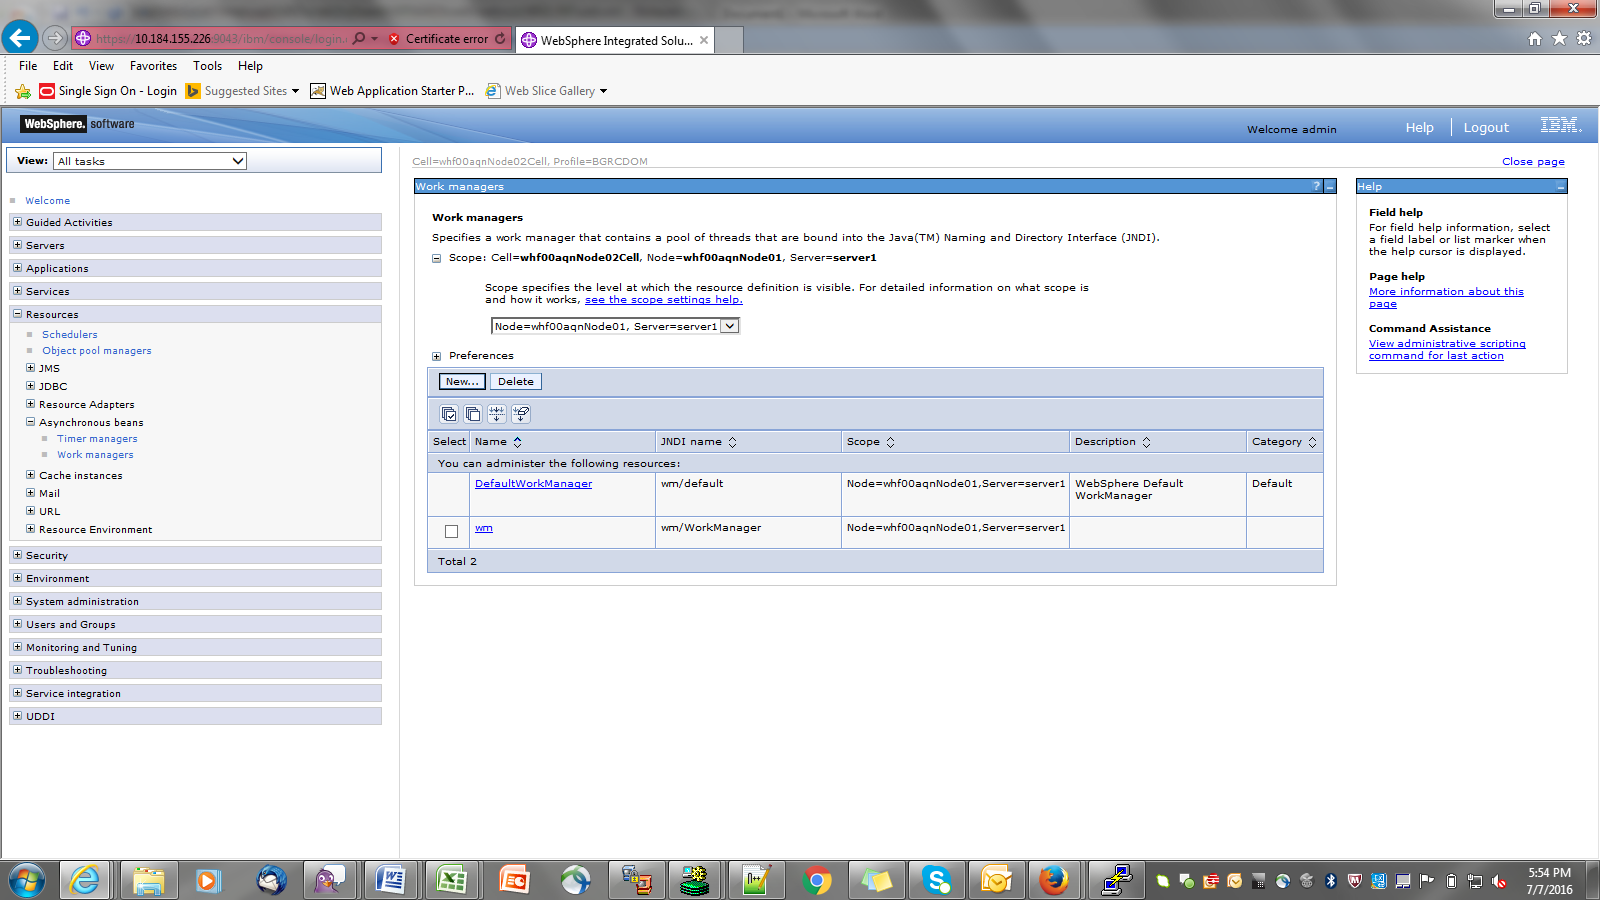Click the Welcome link in navigation

[47, 201]
